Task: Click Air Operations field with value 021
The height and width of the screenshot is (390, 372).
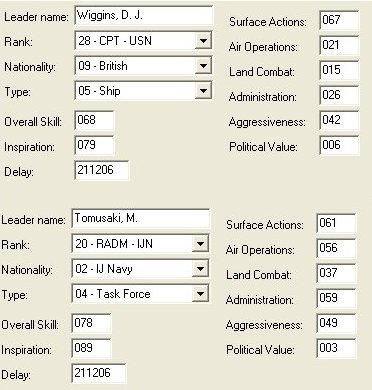Action: pyautogui.click(x=339, y=45)
